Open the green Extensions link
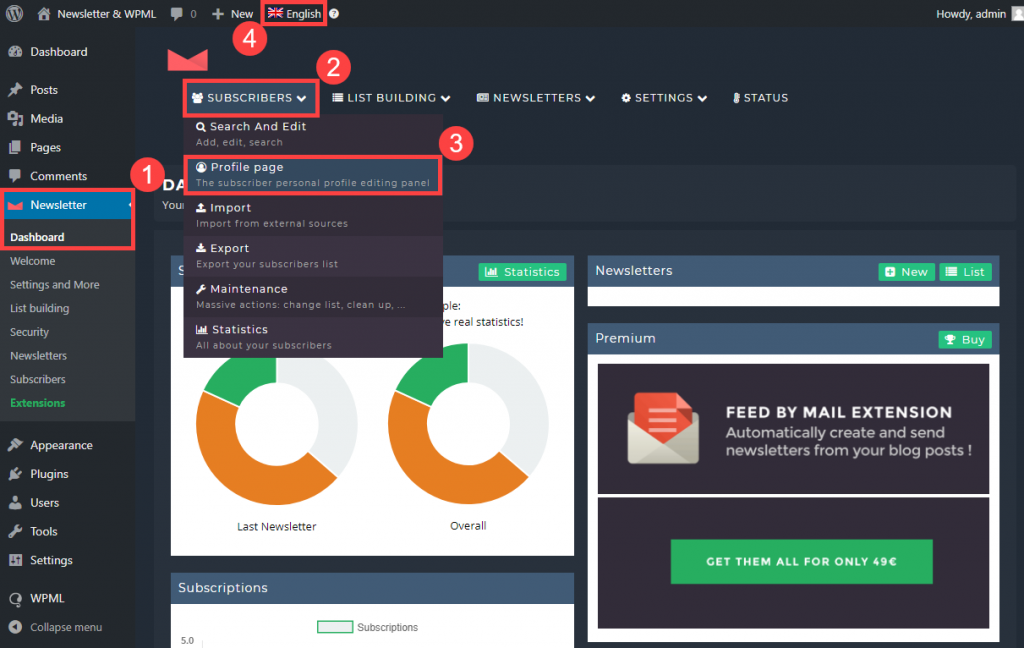 click(38, 402)
